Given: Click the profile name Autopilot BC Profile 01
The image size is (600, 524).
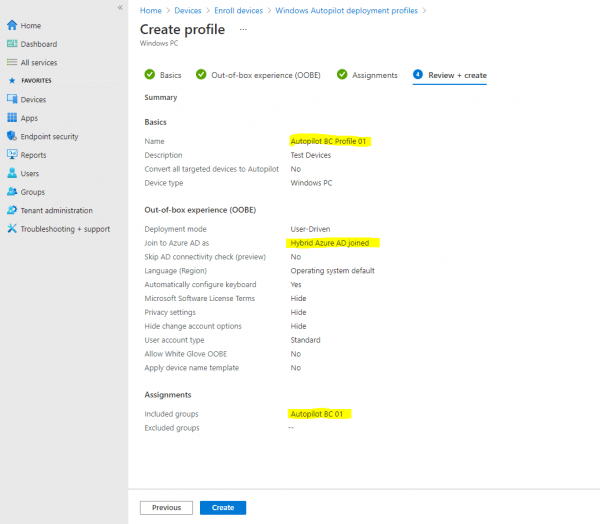Looking at the screenshot, I should click(x=328, y=141).
